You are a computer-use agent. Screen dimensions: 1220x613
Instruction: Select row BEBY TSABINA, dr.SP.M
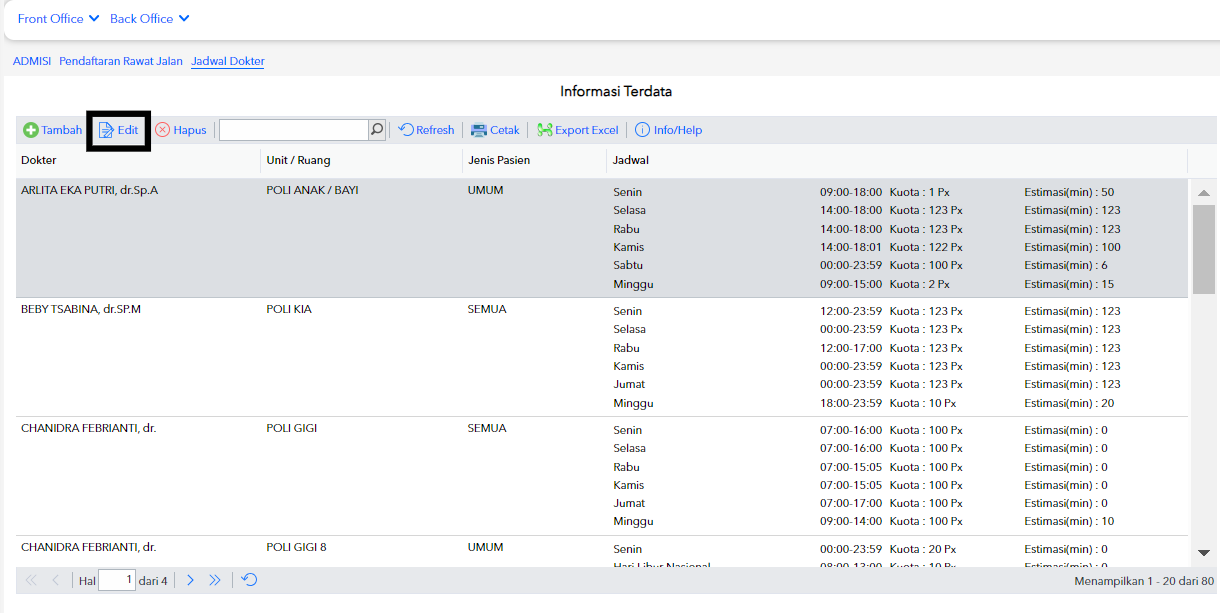click(602, 357)
